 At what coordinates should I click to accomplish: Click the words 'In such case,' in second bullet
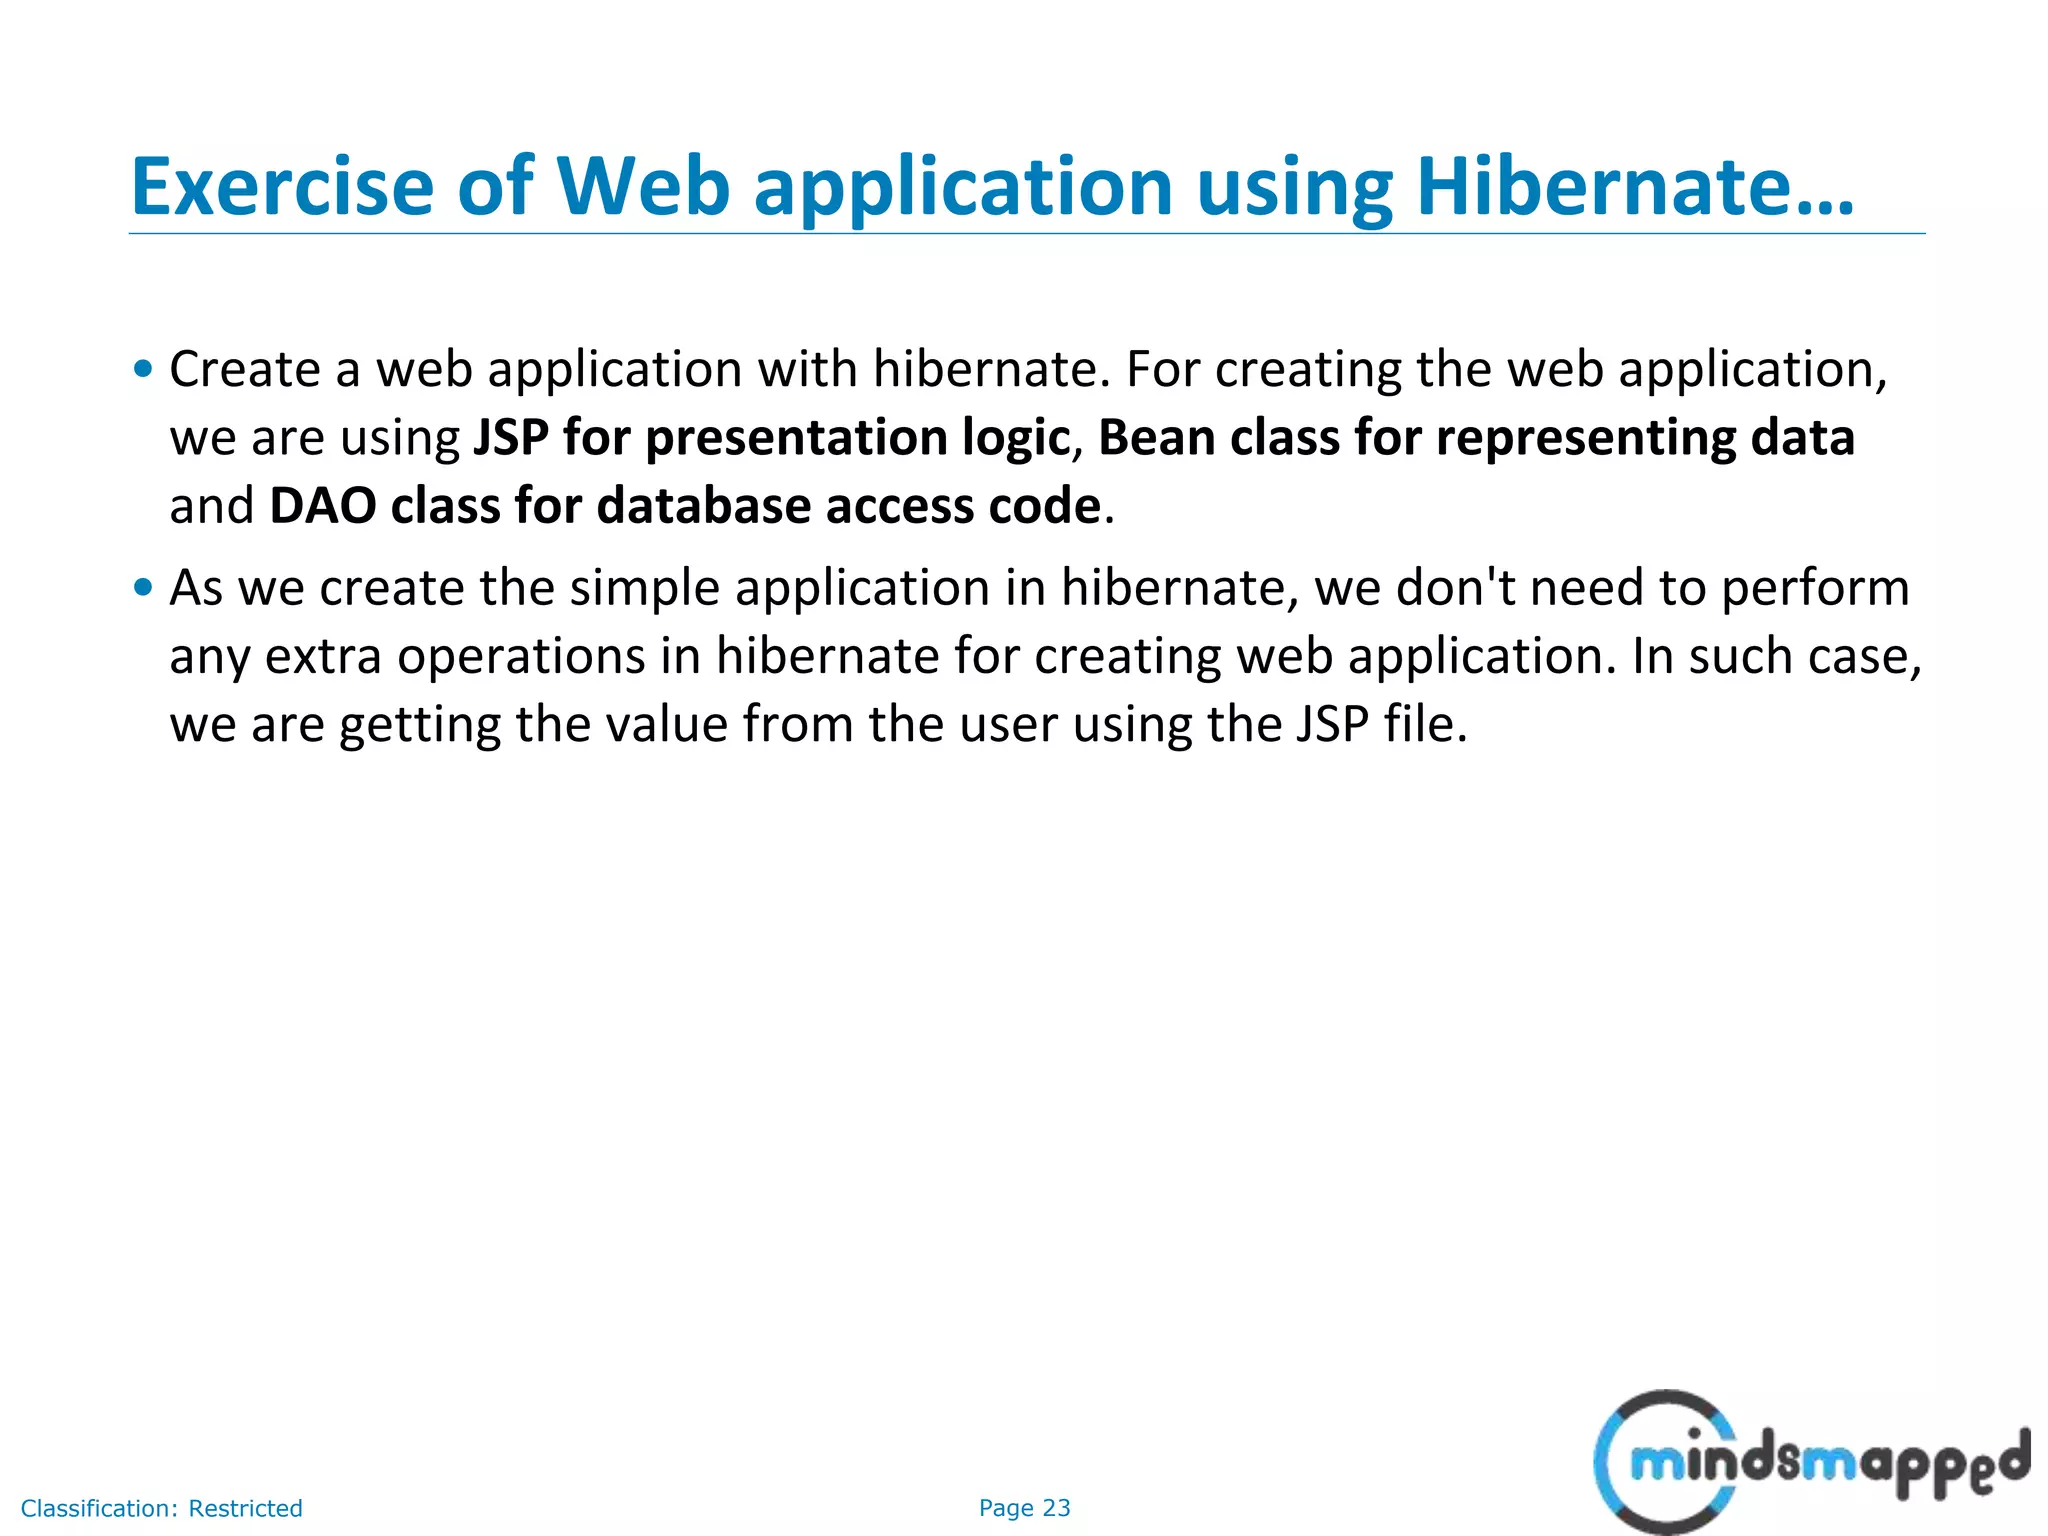coord(1776,656)
